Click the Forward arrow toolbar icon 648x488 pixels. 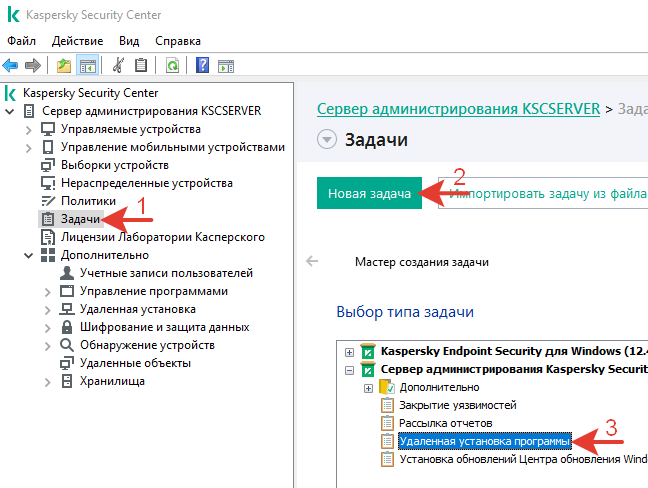pos(33,65)
